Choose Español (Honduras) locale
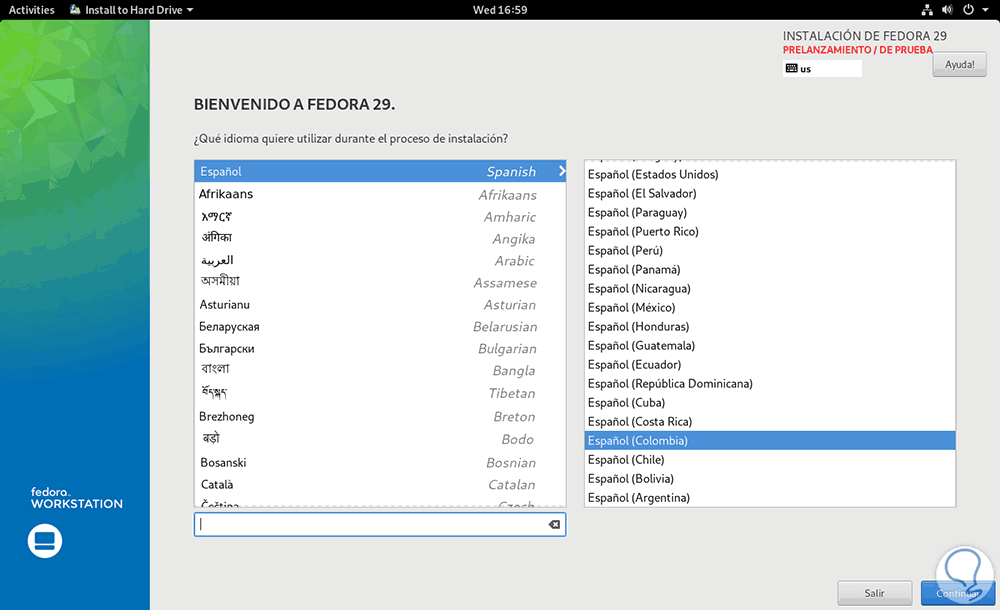1000x610 pixels. pyautogui.click(x=770, y=326)
